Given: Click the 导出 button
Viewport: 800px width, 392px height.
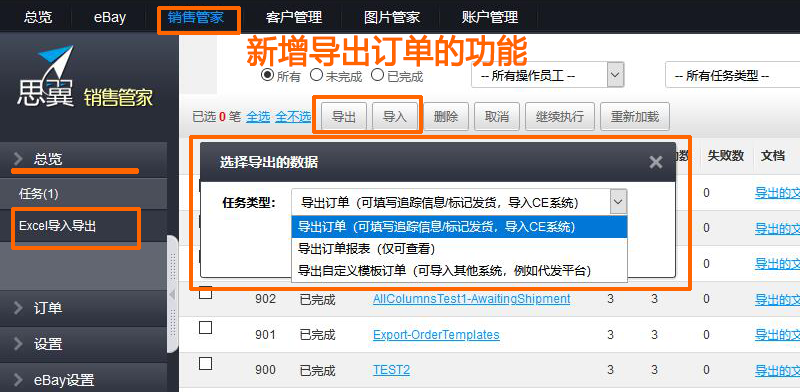Looking at the screenshot, I should [x=343, y=116].
